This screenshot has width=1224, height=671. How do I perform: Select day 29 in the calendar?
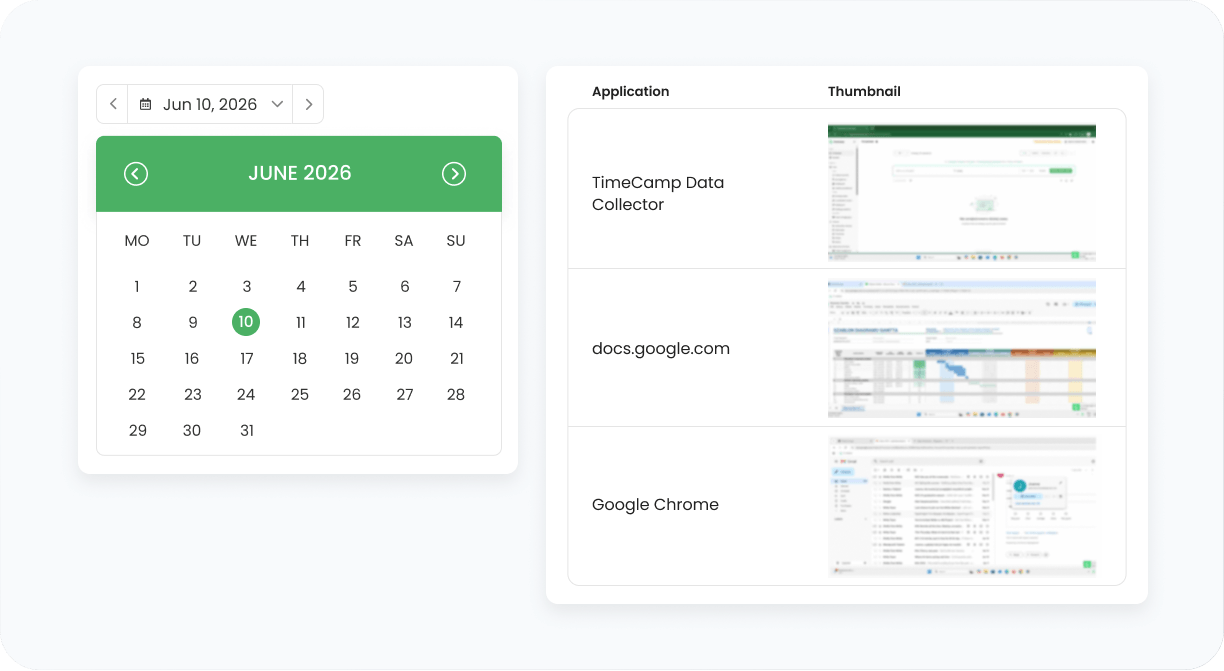pyautogui.click(x=138, y=431)
